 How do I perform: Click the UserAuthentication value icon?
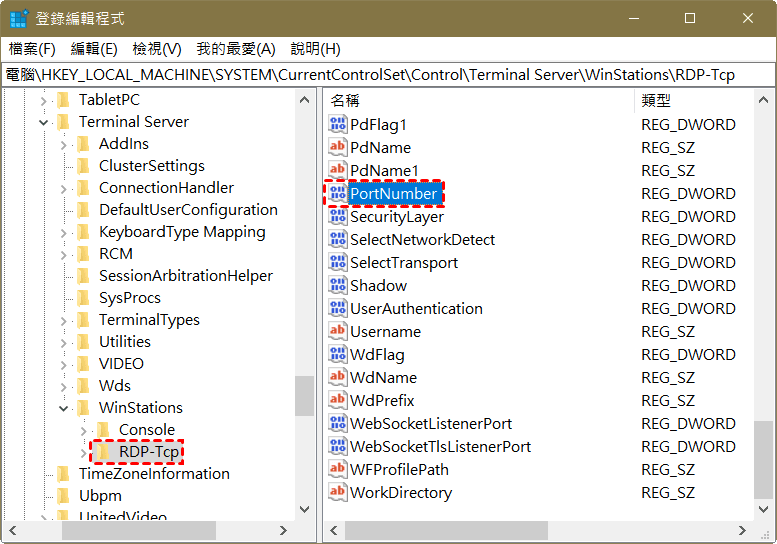pyautogui.click(x=337, y=309)
